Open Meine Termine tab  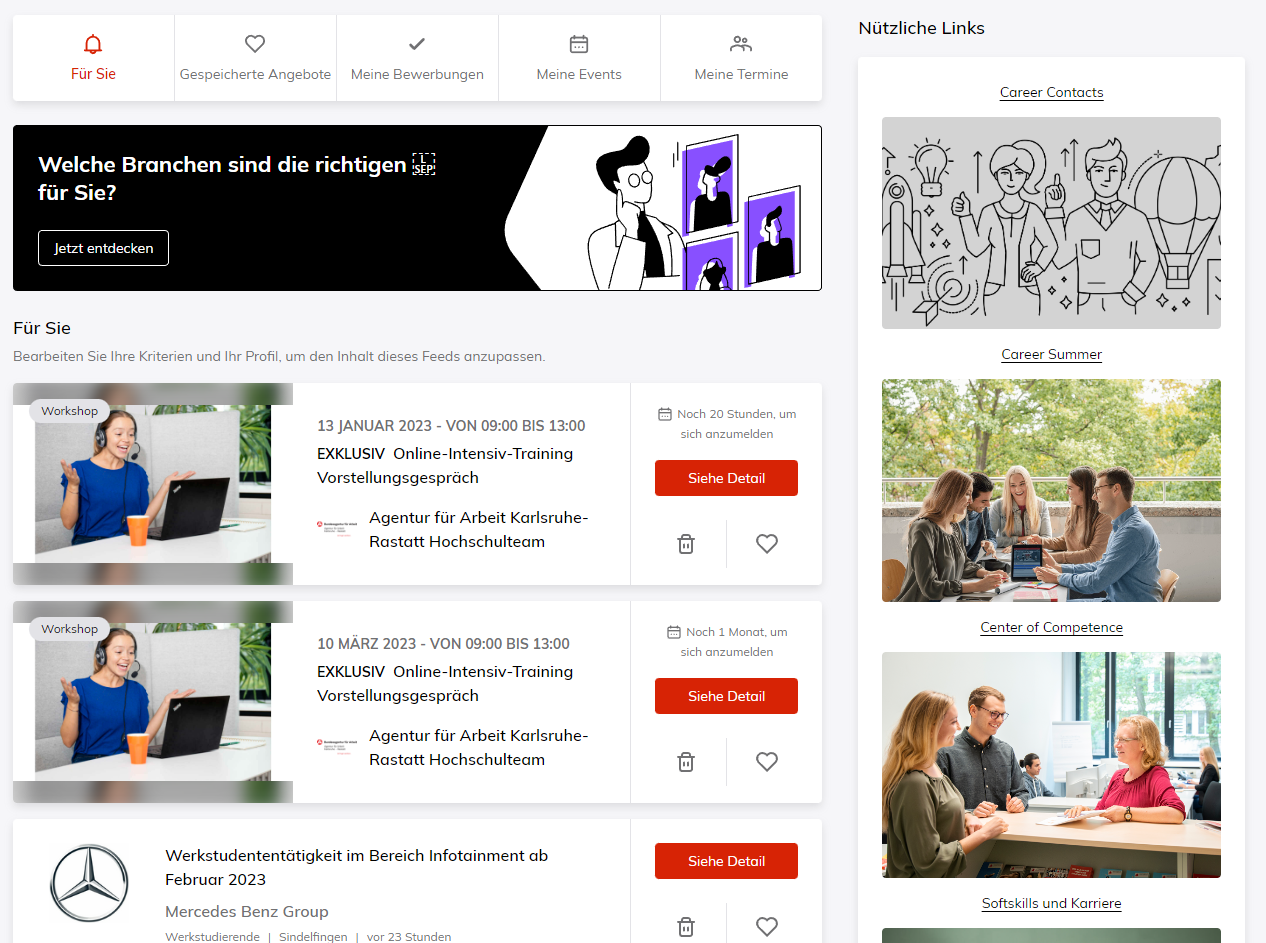pyautogui.click(x=741, y=58)
